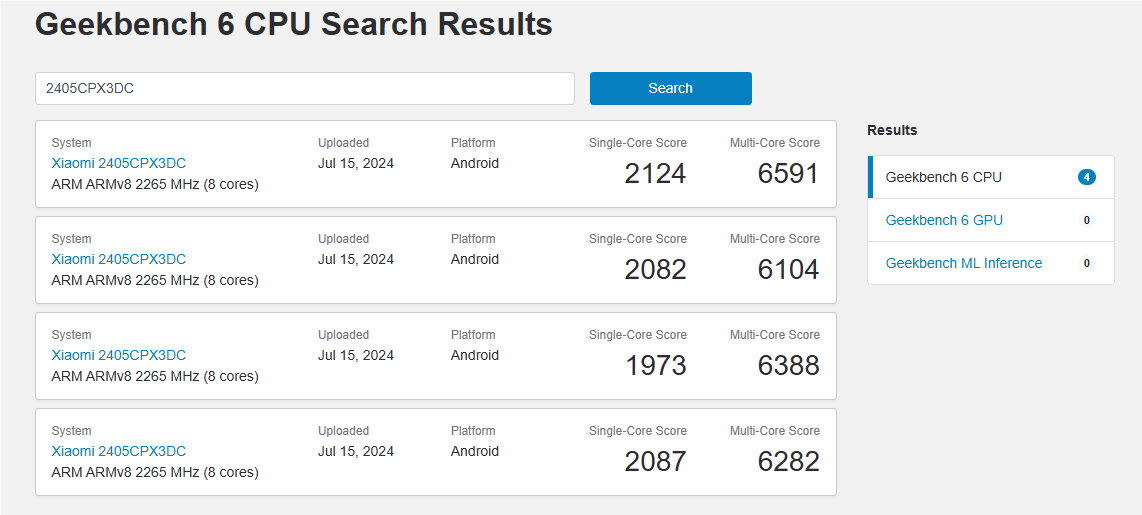This screenshot has width=1142, height=515.
Task: Click the blue result count badge showing 4
Action: [1086, 177]
